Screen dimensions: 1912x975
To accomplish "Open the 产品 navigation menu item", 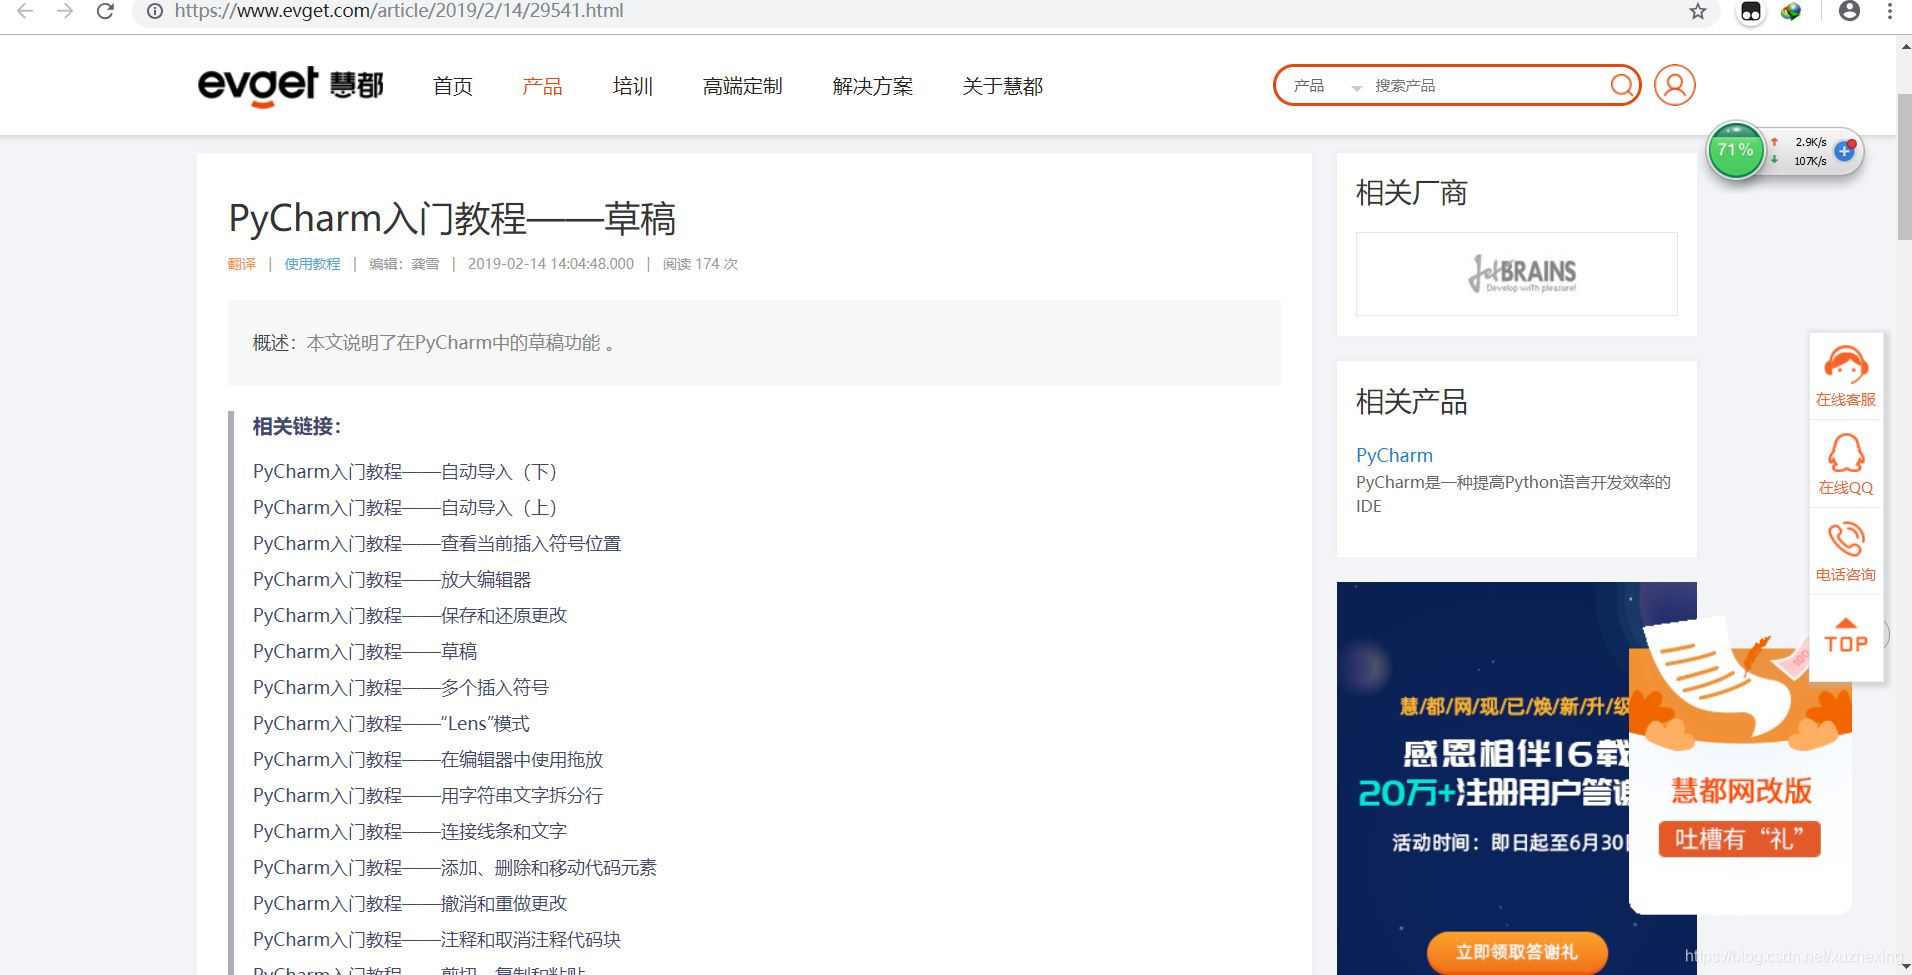I will [542, 87].
